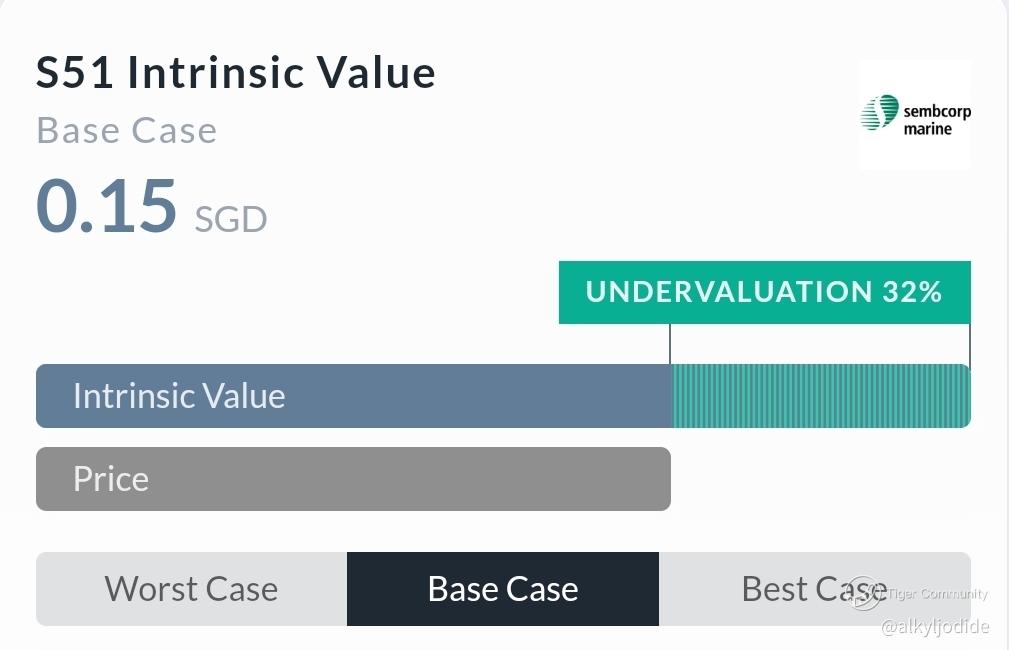Click the right bracket line under the undervaluation badge
This screenshot has width=1009, height=650.
[x=970, y=344]
